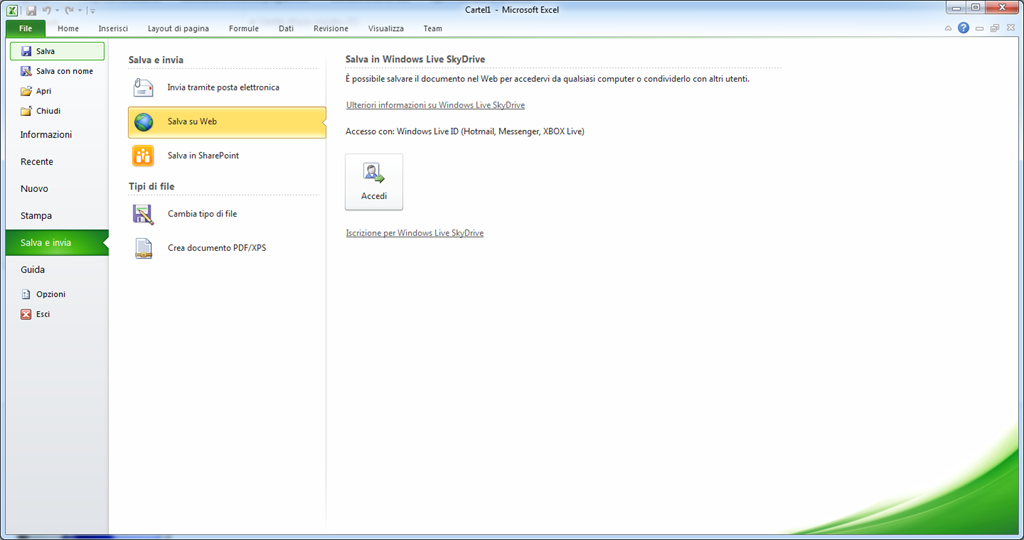The width and height of the screenshot is (1024, 540).
Task: Click the Excel logo icon in title bar
Action: [12, 10]
